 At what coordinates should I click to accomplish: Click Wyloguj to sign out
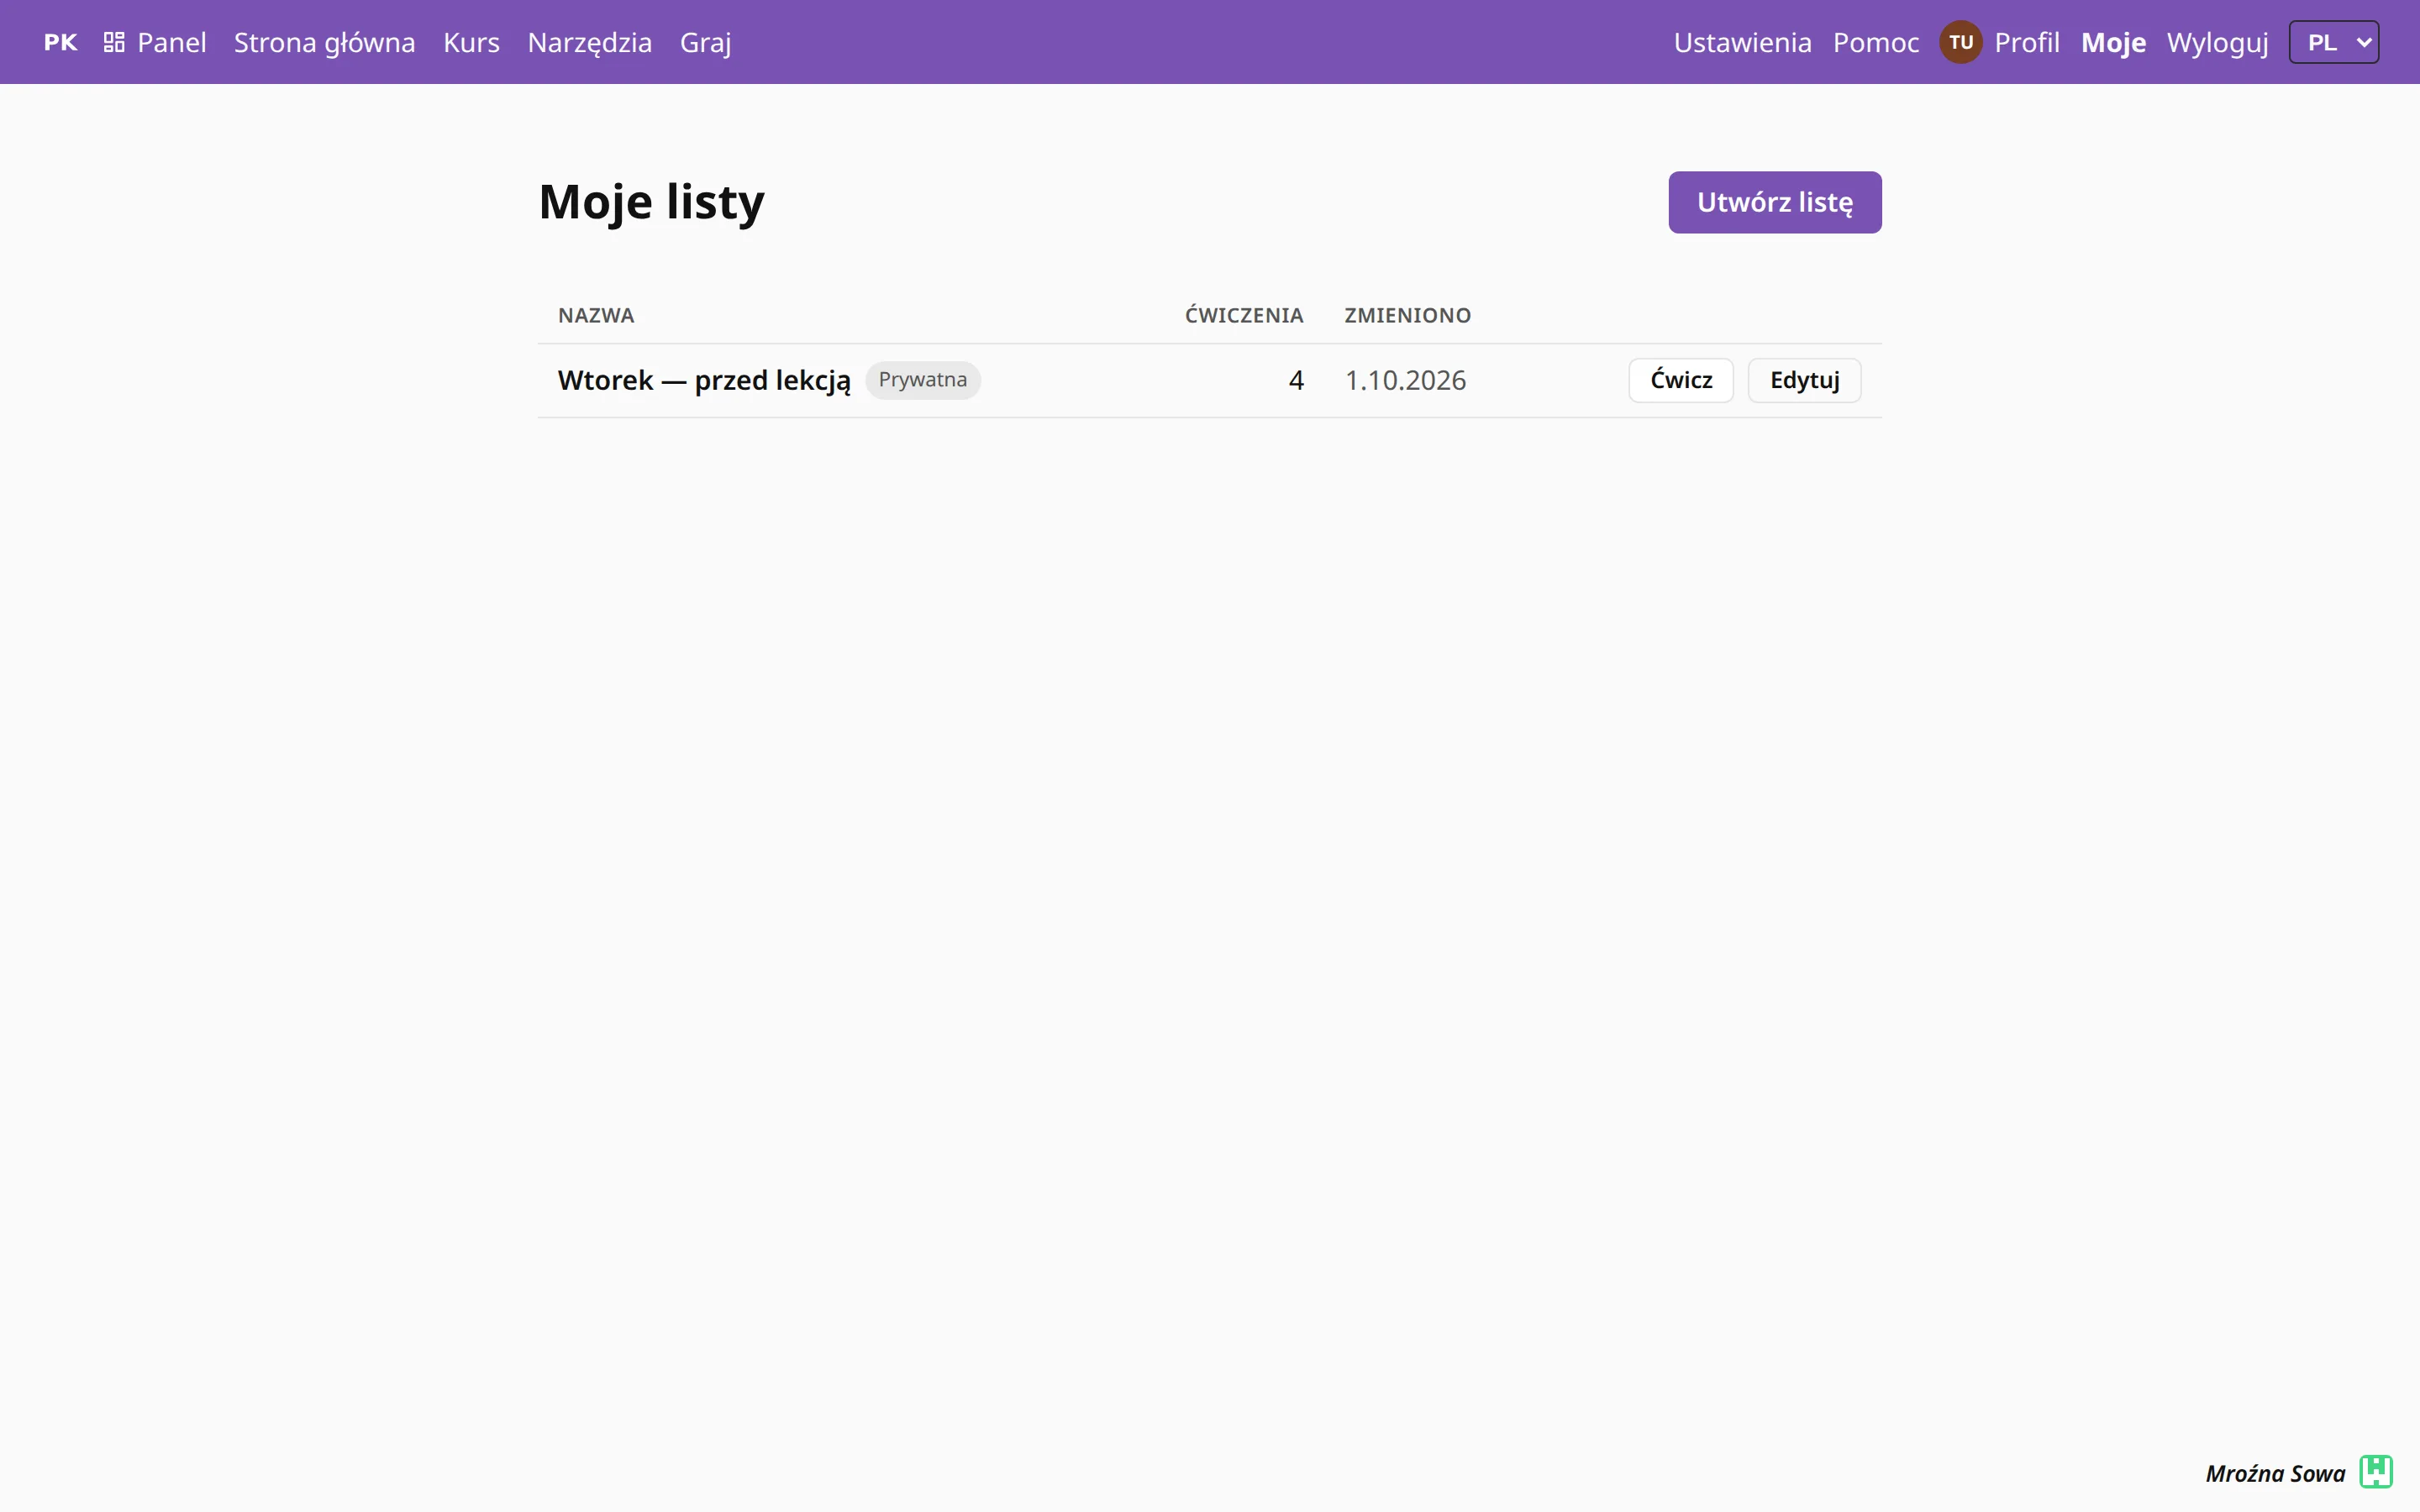pos(2217,42)
